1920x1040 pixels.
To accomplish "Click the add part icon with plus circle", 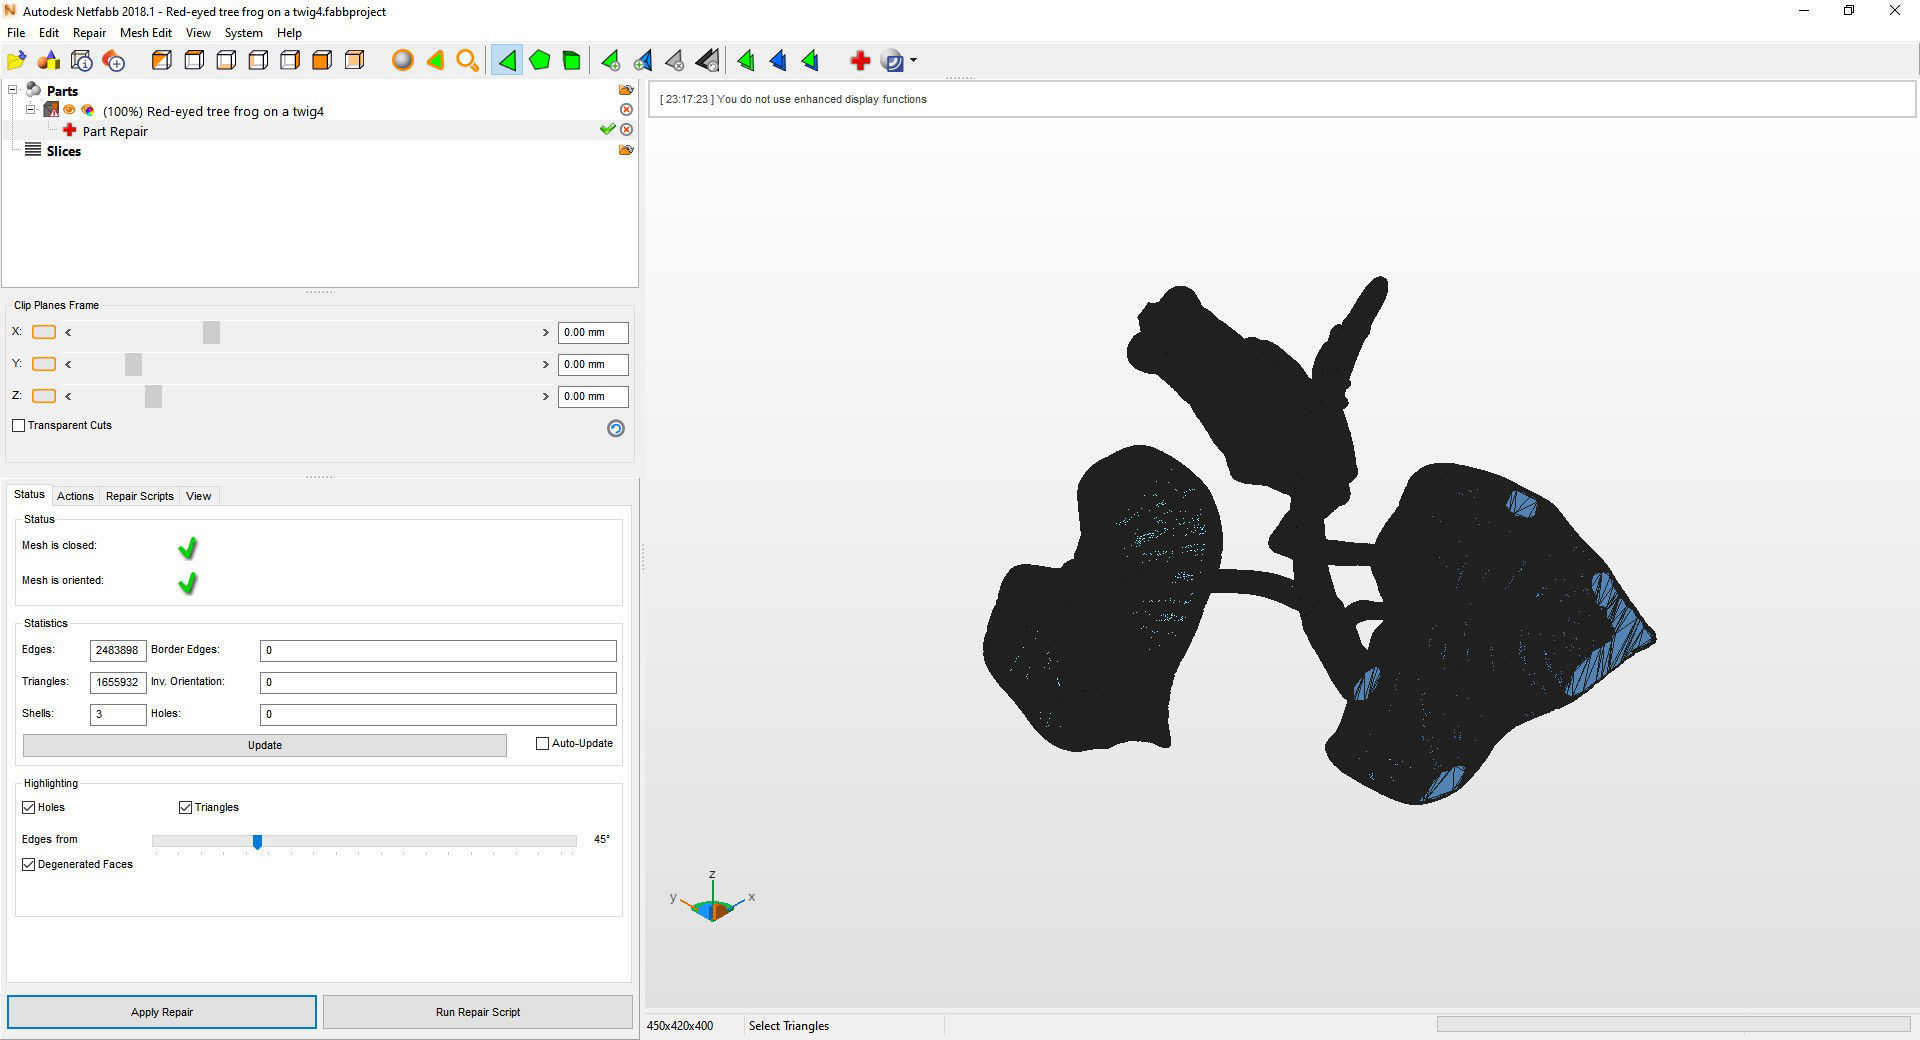I will [114, 61].
